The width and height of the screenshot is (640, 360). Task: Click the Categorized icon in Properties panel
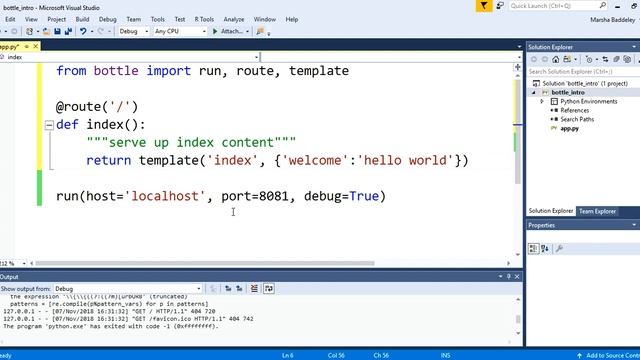tap(533, 248)
